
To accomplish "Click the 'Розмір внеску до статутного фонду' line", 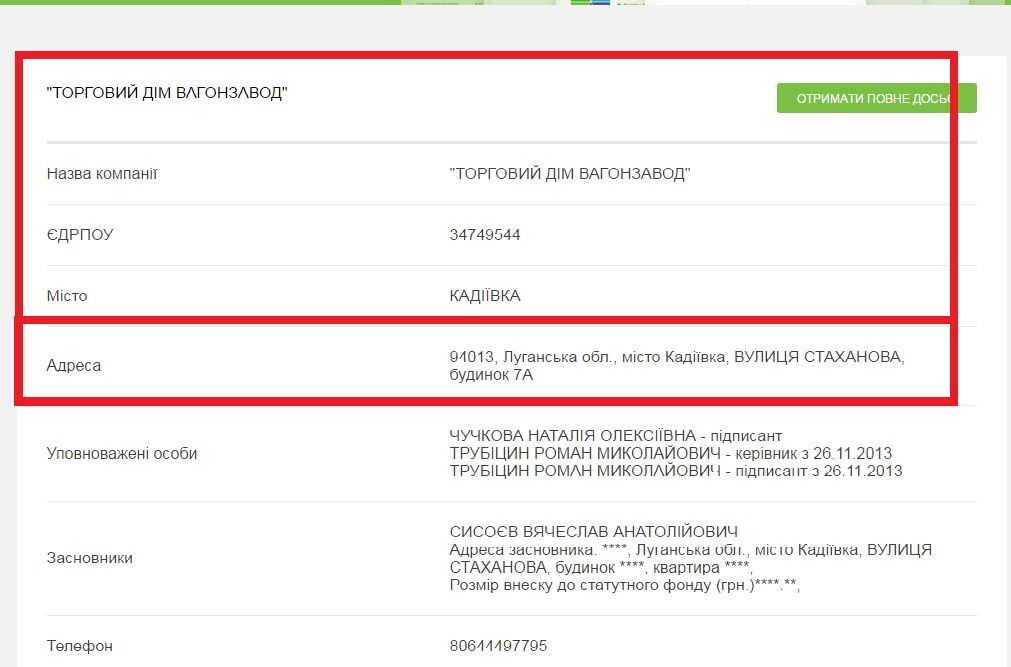I will pyautogui.click(x=625, y=586).
